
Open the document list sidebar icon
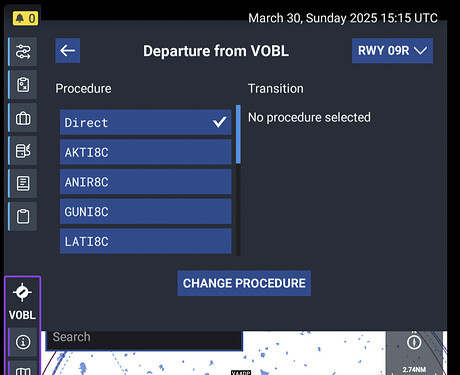click(x=23, y=184)
